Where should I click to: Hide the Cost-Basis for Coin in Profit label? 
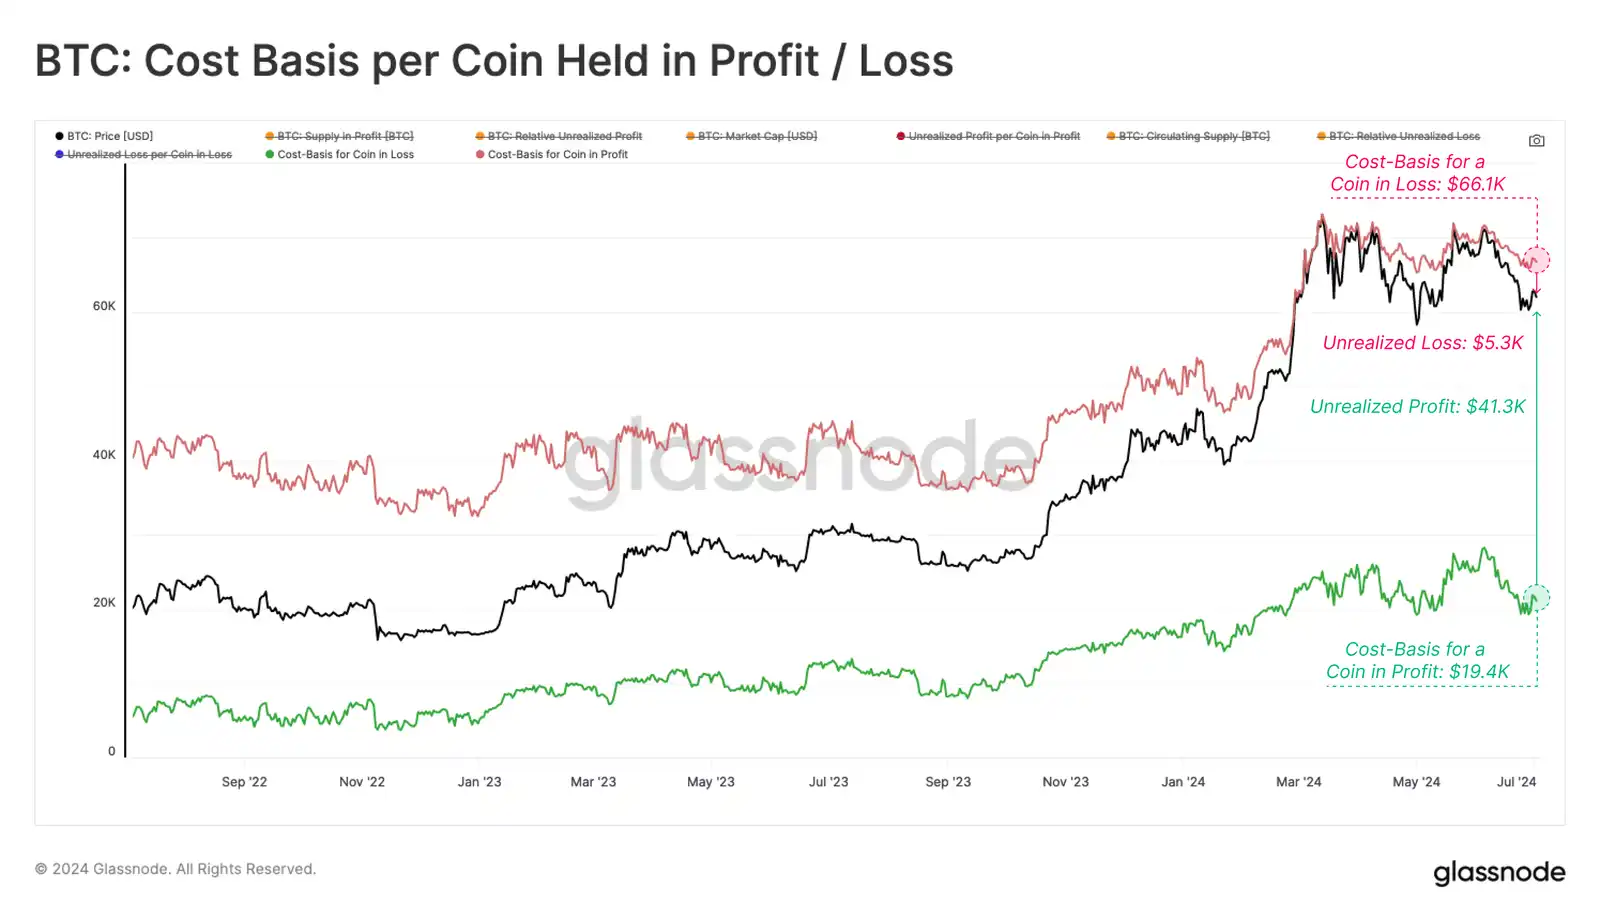(557, 154)
